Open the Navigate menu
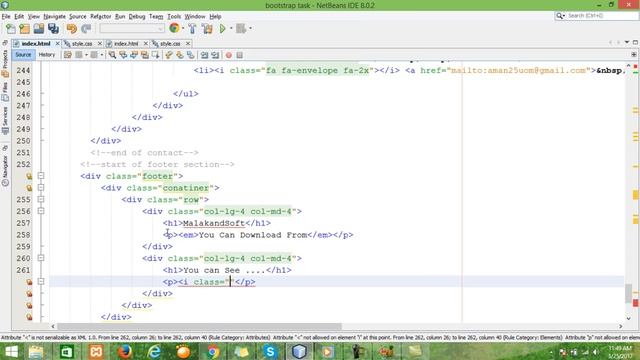Screen dimensions: 640x360 click(55, 16)
